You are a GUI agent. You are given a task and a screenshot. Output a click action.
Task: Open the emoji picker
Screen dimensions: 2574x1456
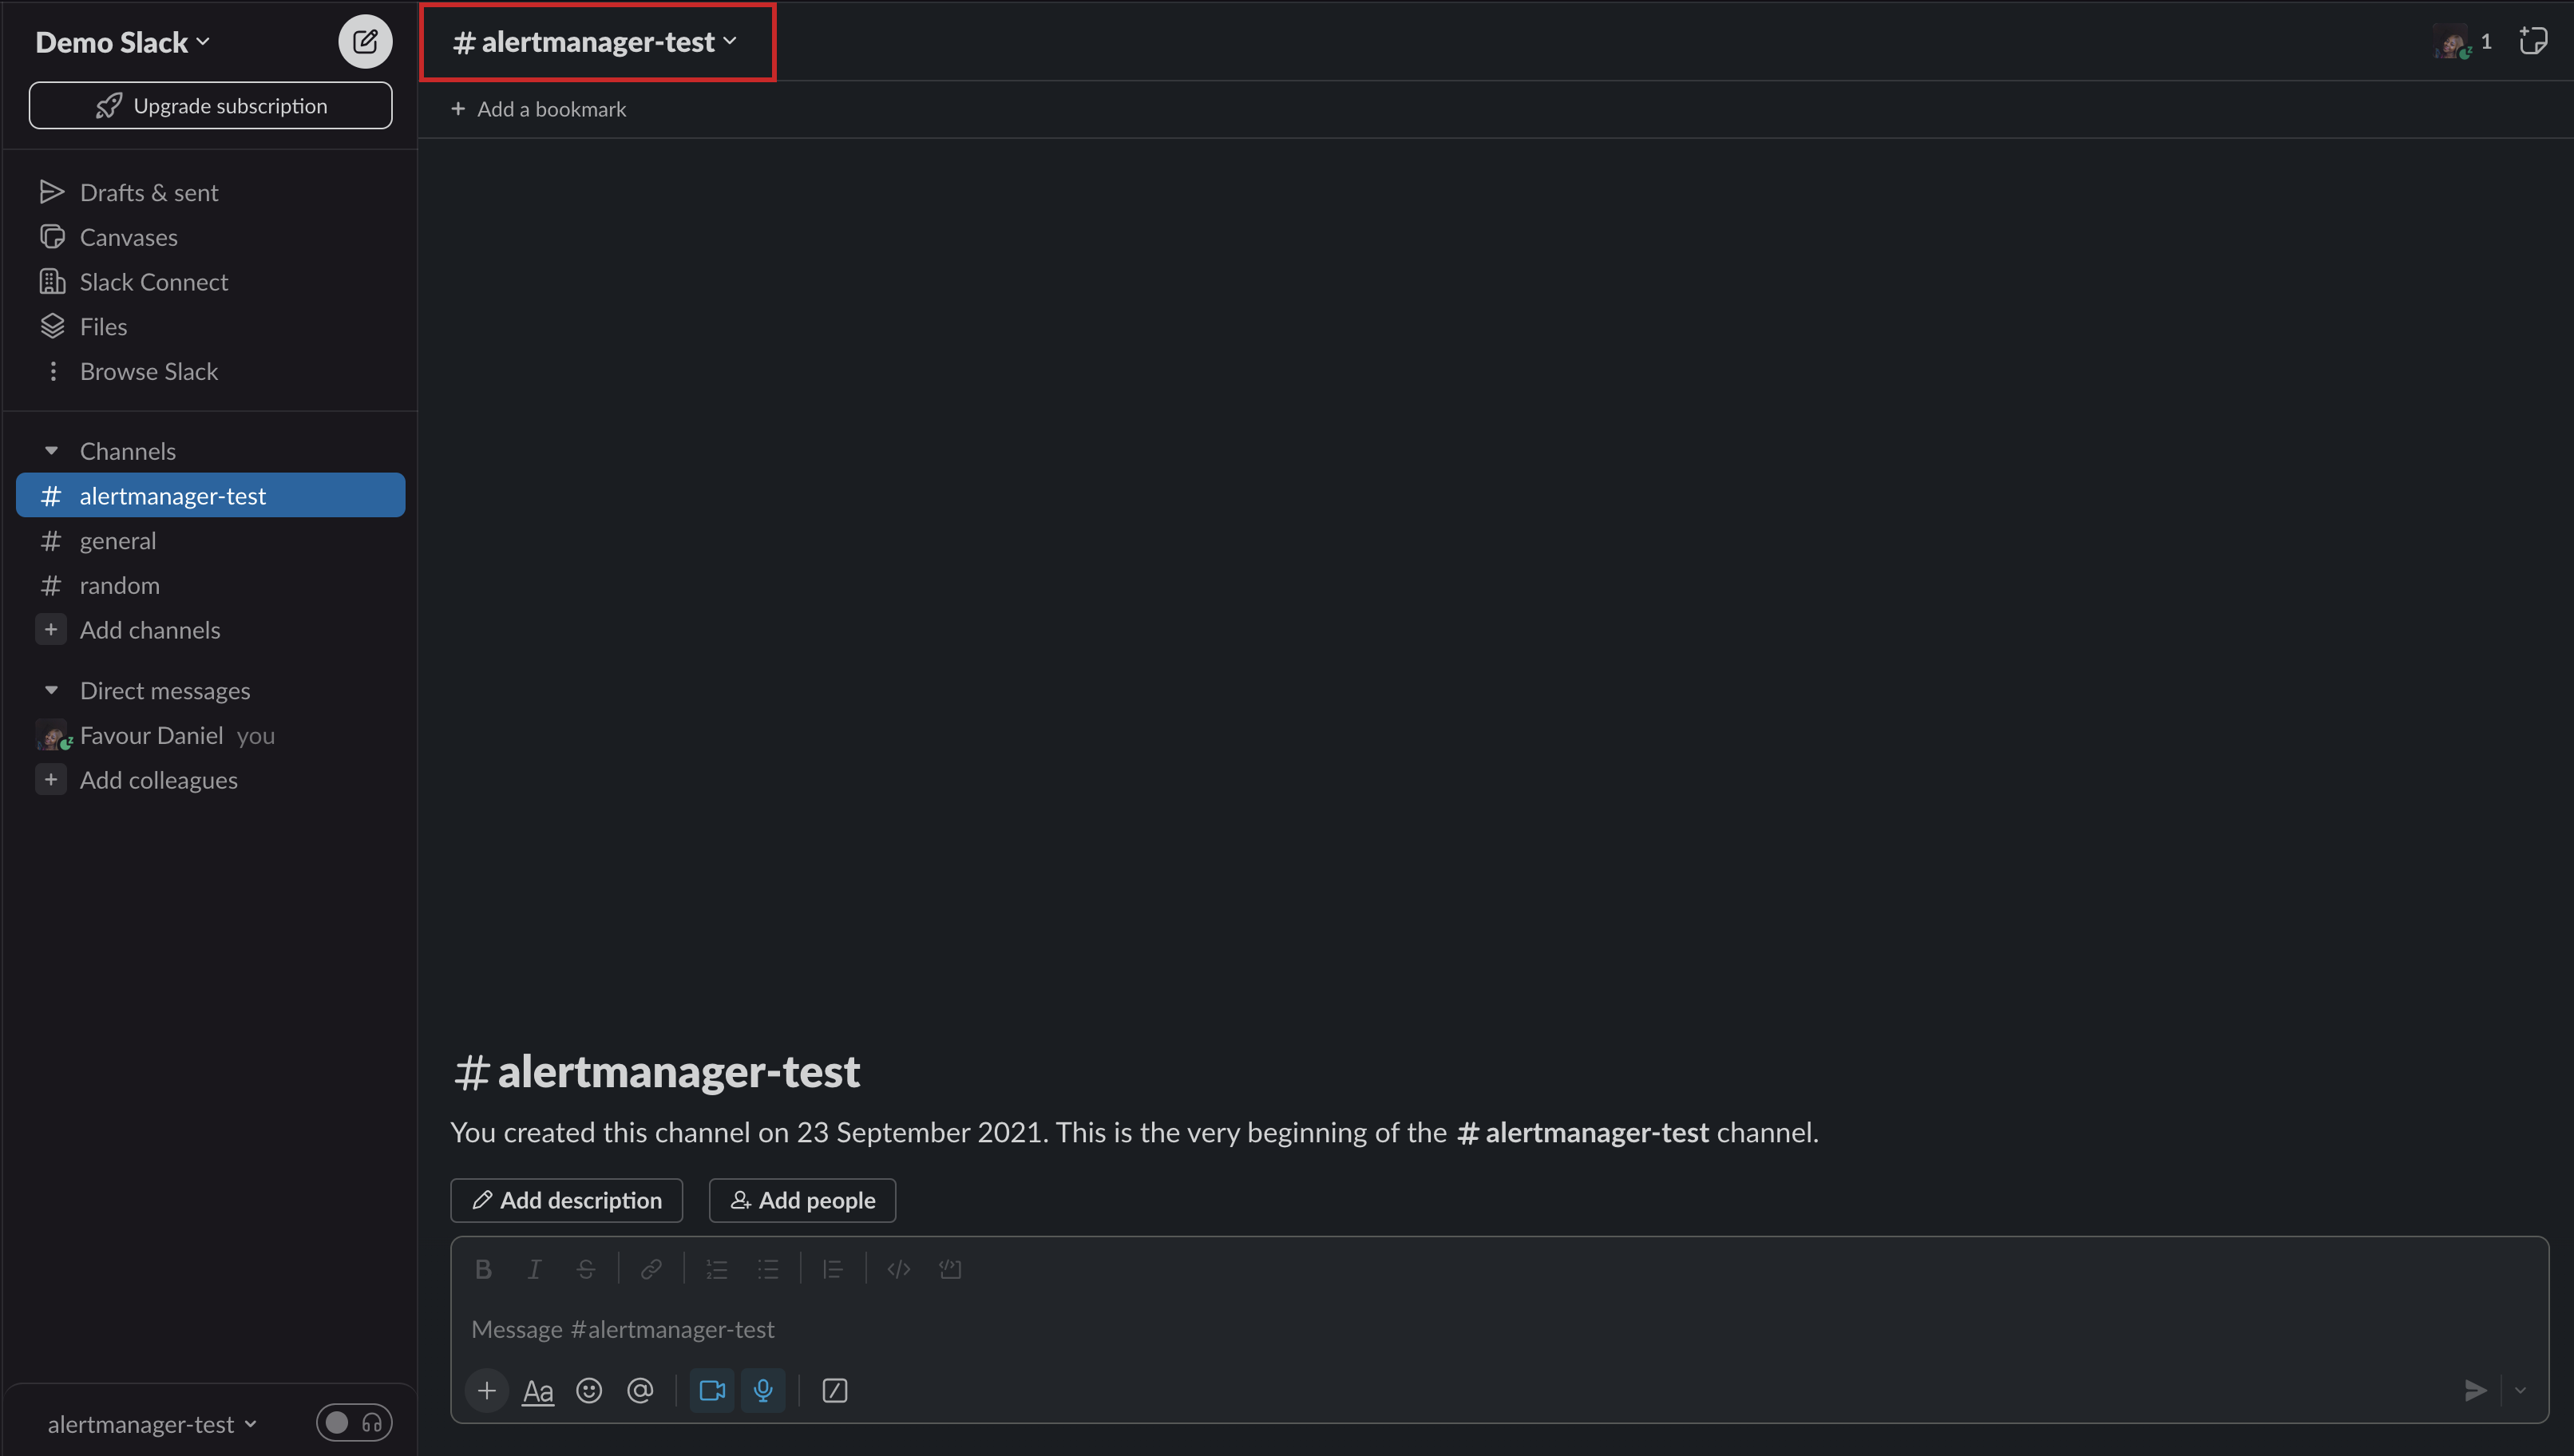click(589, 1391)
